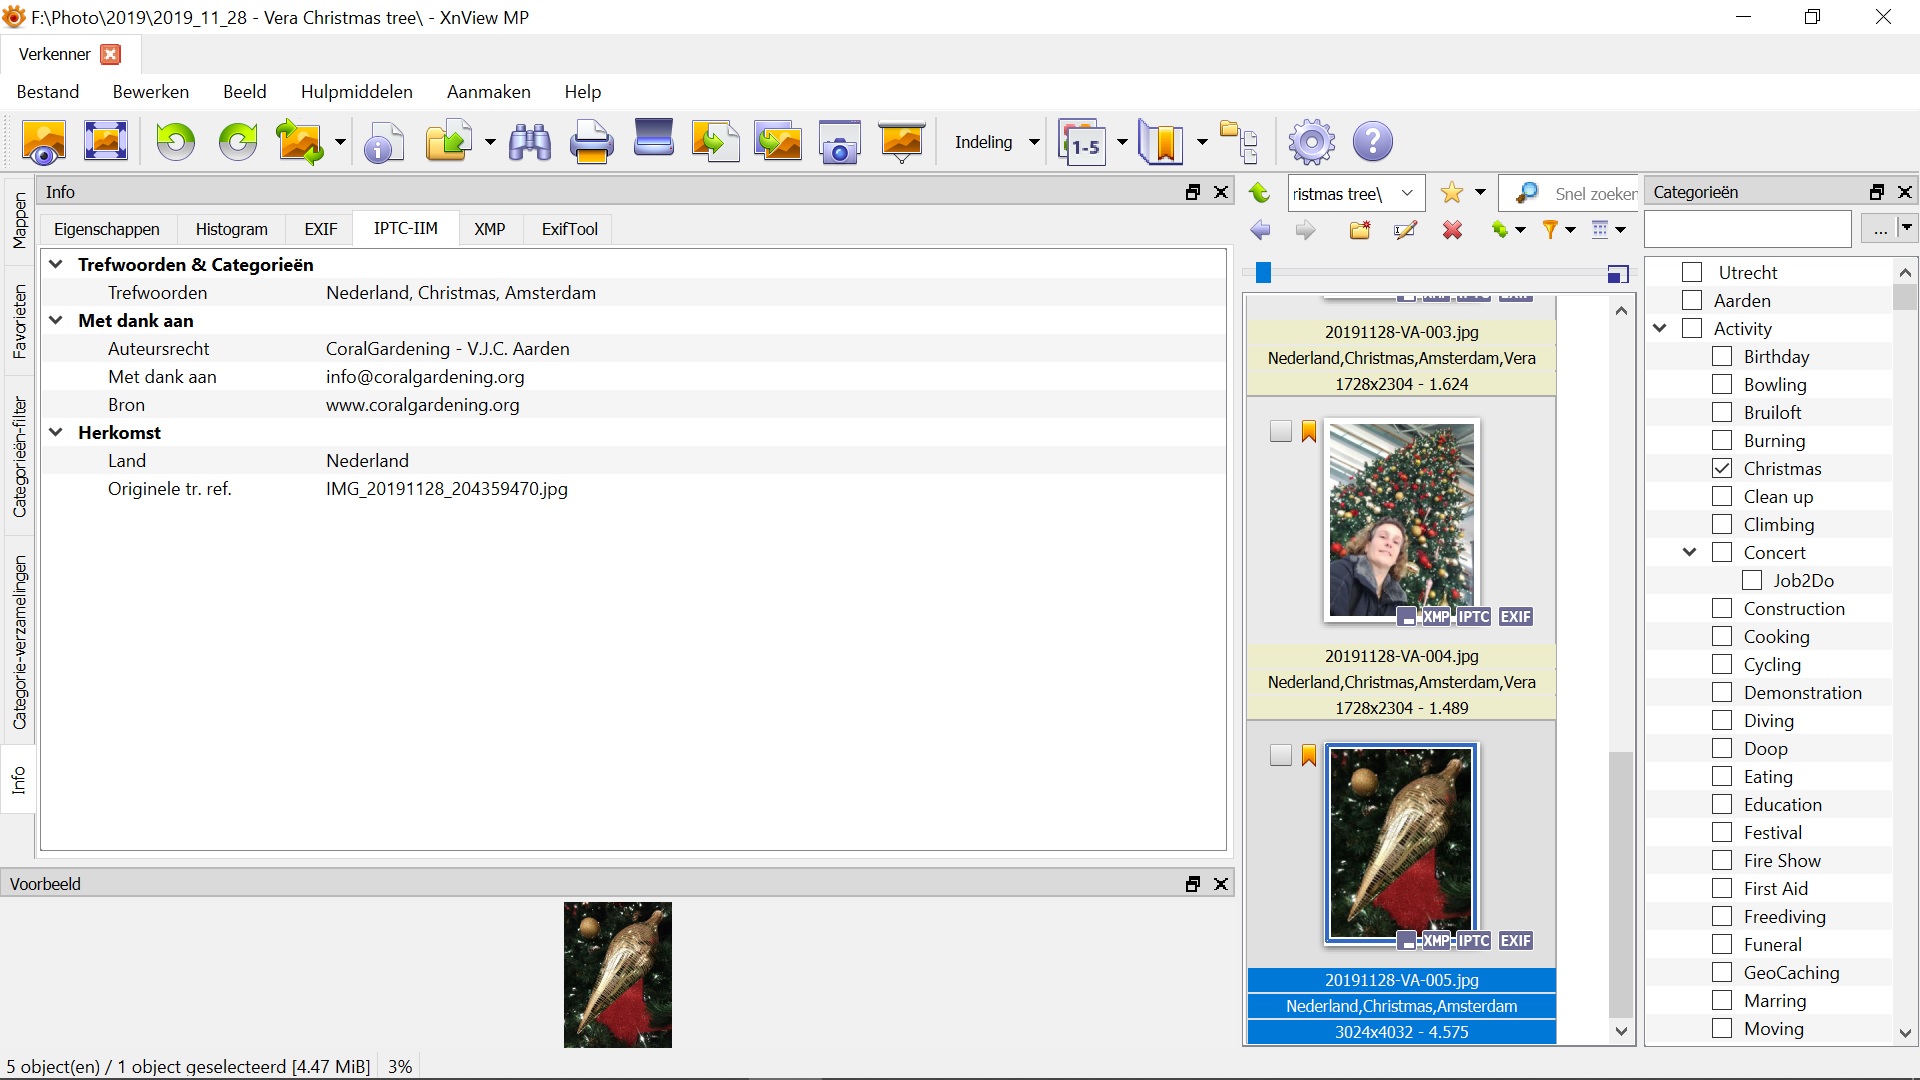Uncheck the Christmas category

(x=1722, y=468)
